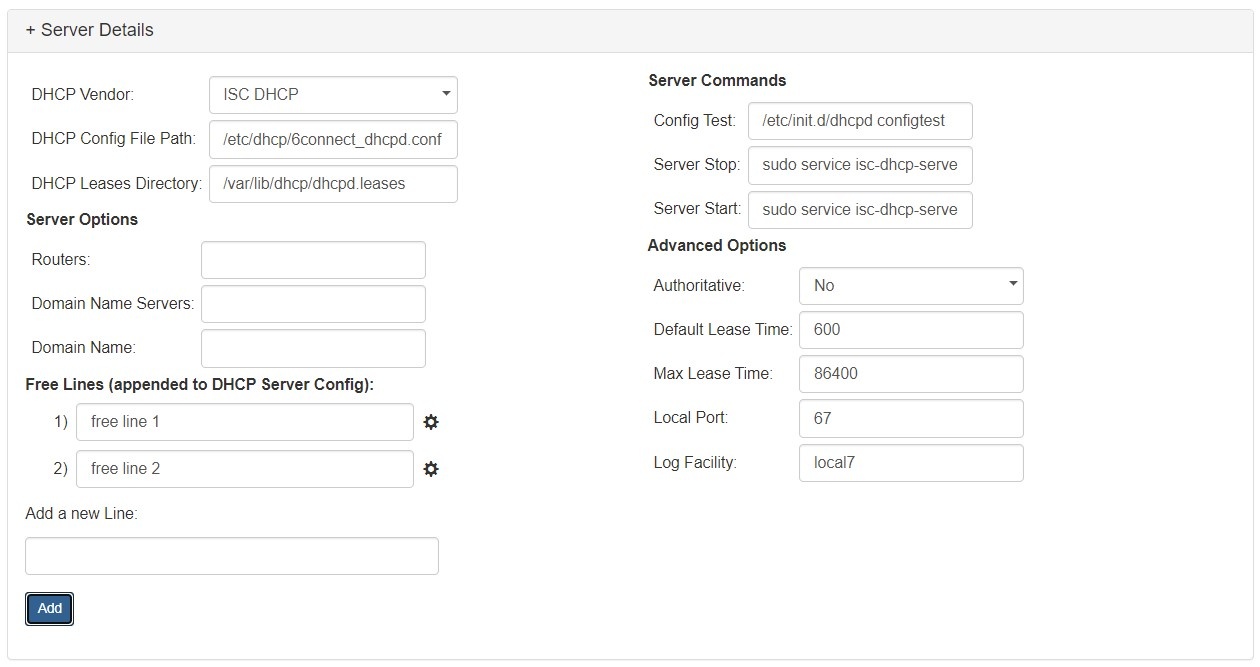Screen dimensions: 1260x667
Task: Edit the Max Lease Time value
Action: (910, 374)
